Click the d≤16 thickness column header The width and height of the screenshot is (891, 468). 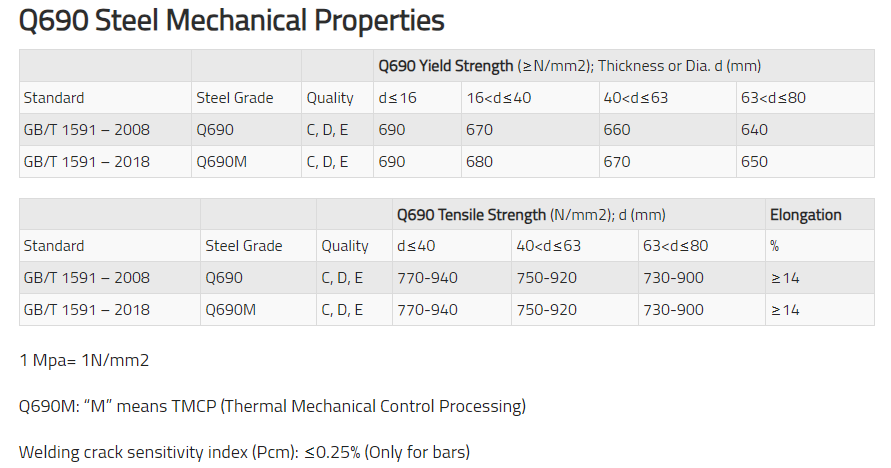pyautogui.click(x=397, y=98)
